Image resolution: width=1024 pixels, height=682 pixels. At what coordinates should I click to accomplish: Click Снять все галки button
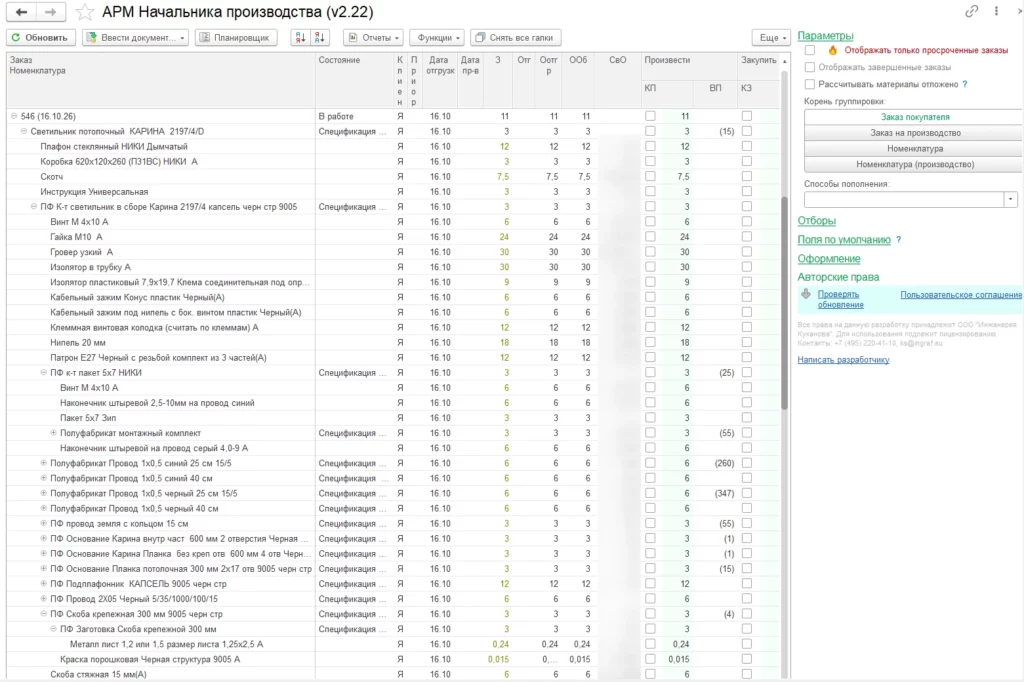[515, 38]
